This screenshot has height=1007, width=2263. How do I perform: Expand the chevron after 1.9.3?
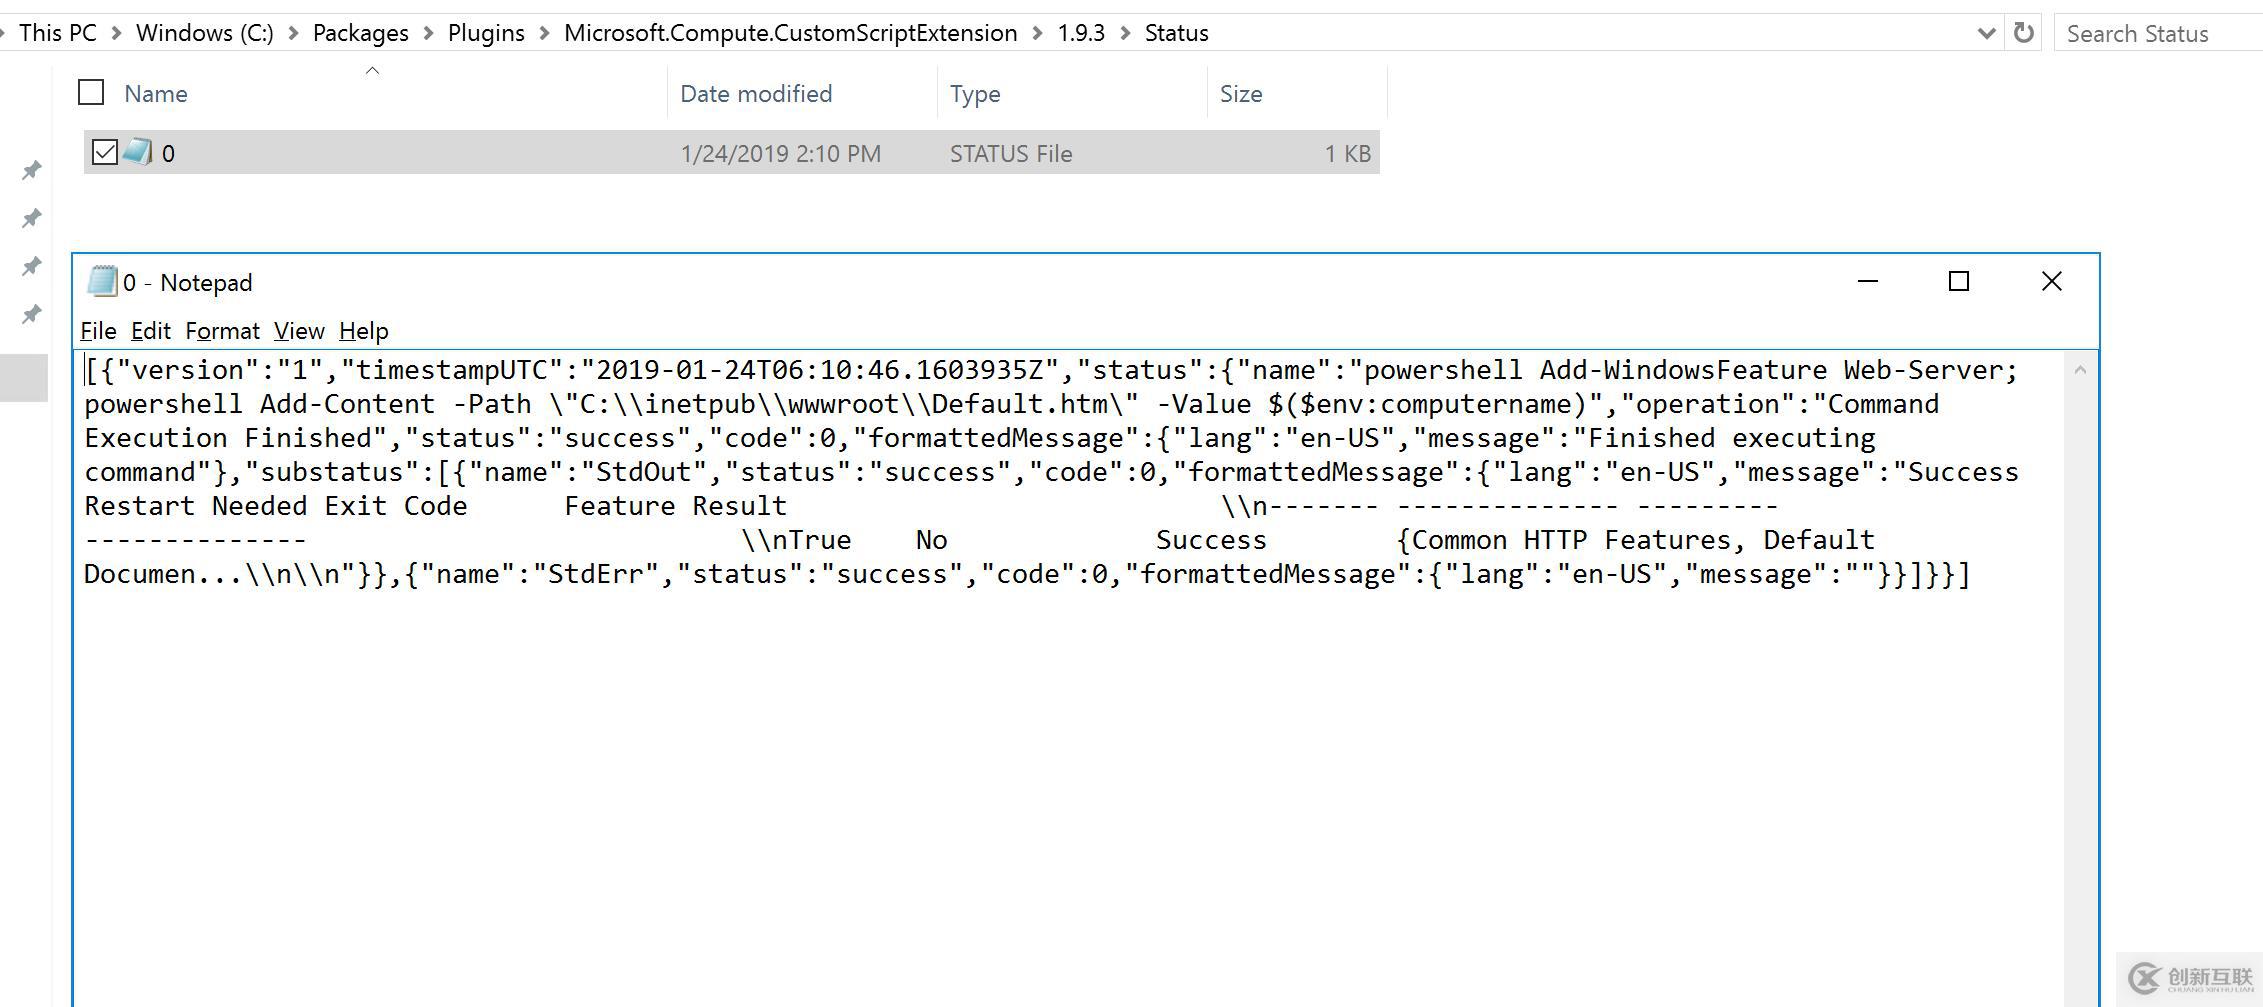tap(1126, 33)
